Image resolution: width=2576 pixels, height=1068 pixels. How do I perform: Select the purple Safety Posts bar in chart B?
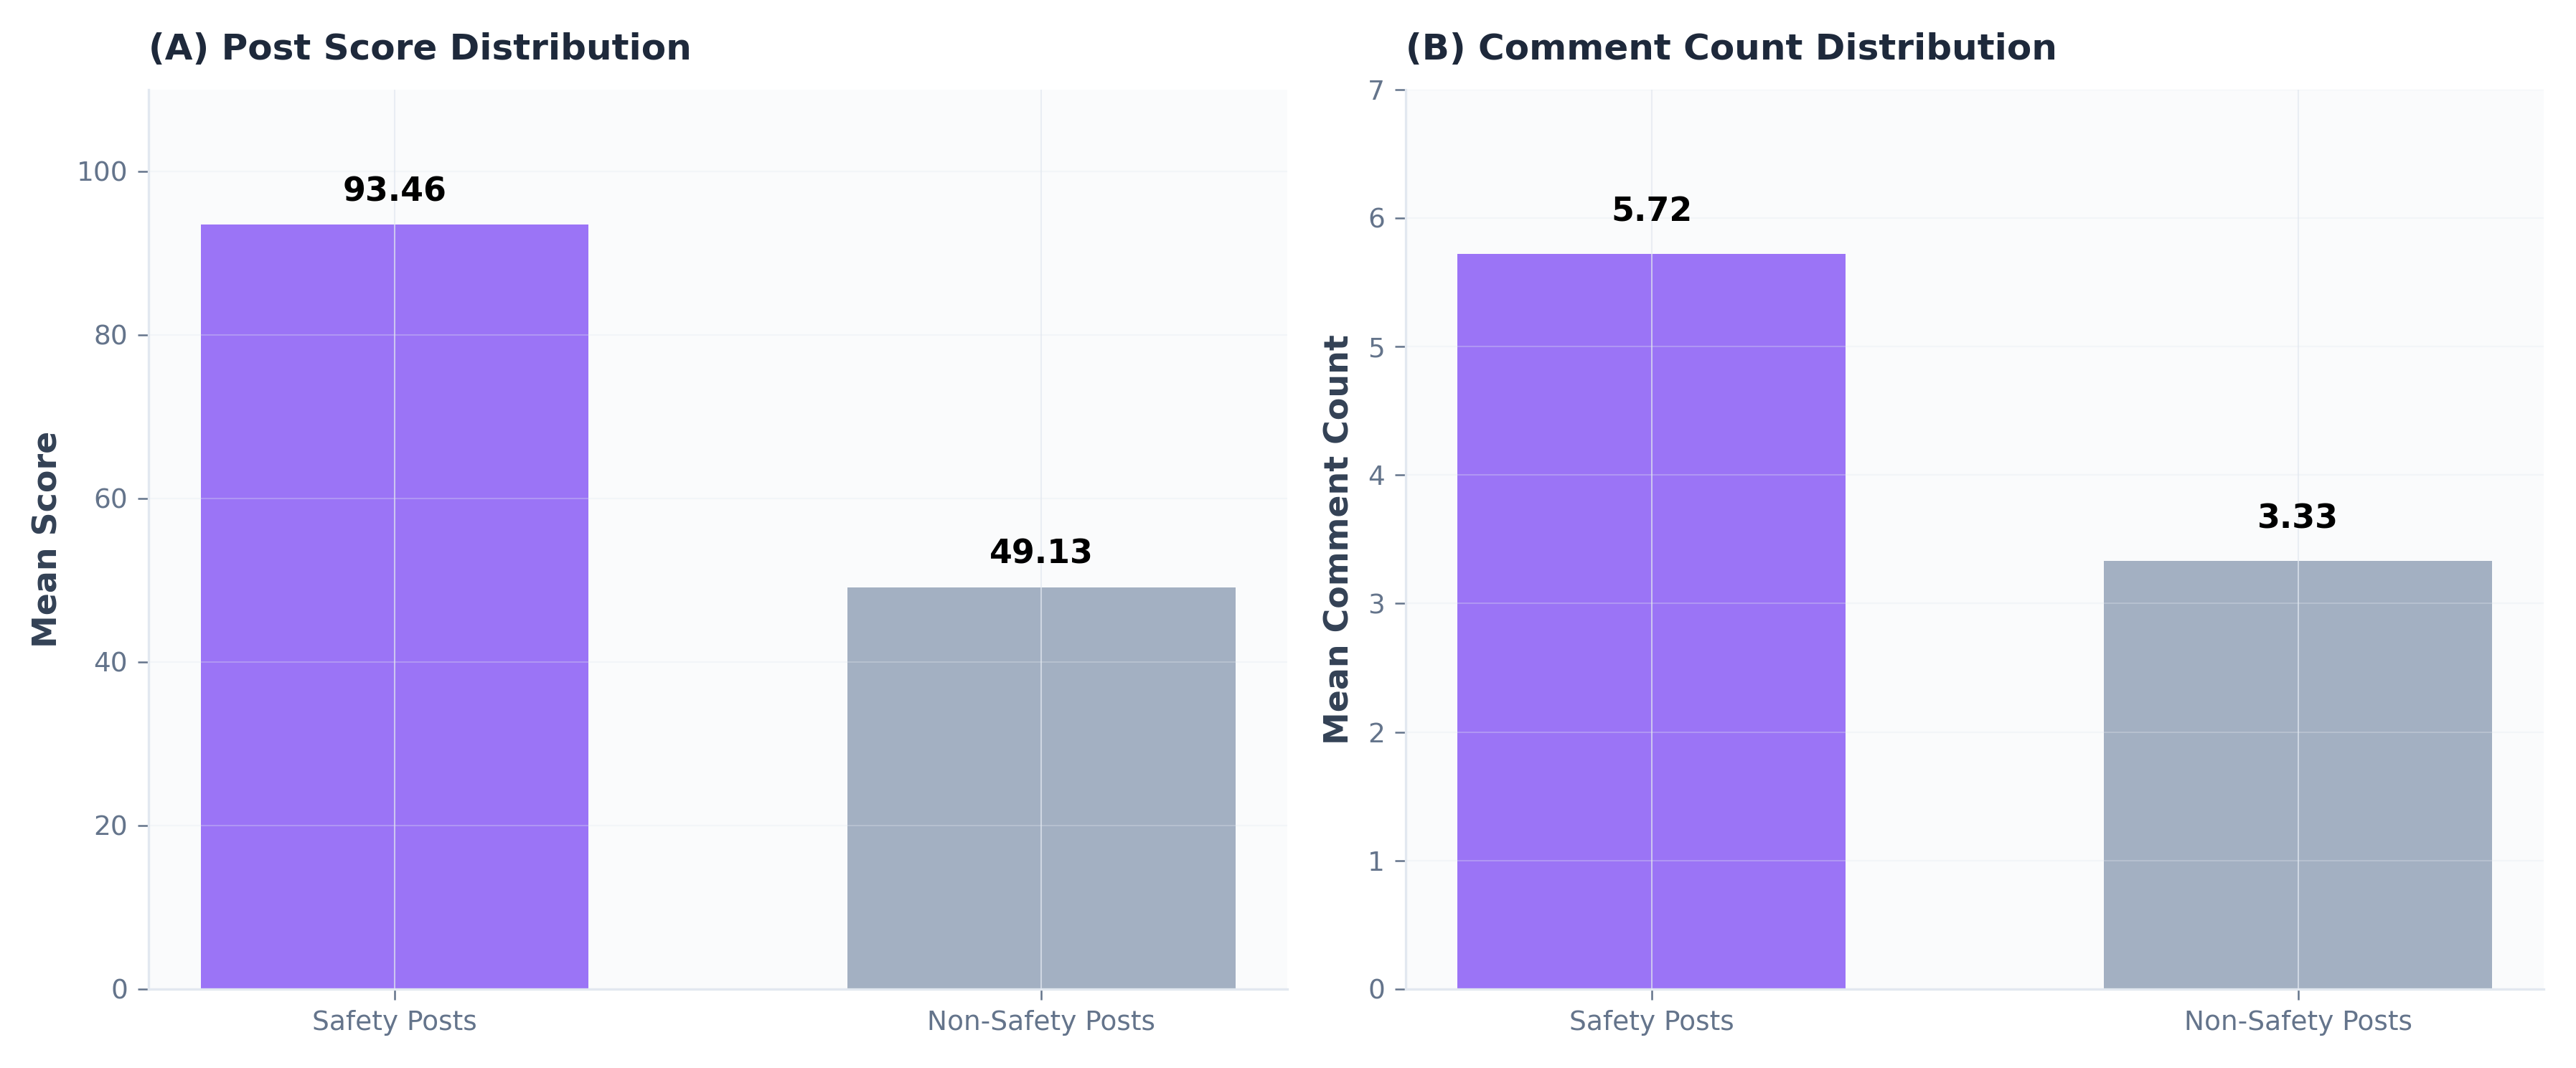coord(1650,621)
